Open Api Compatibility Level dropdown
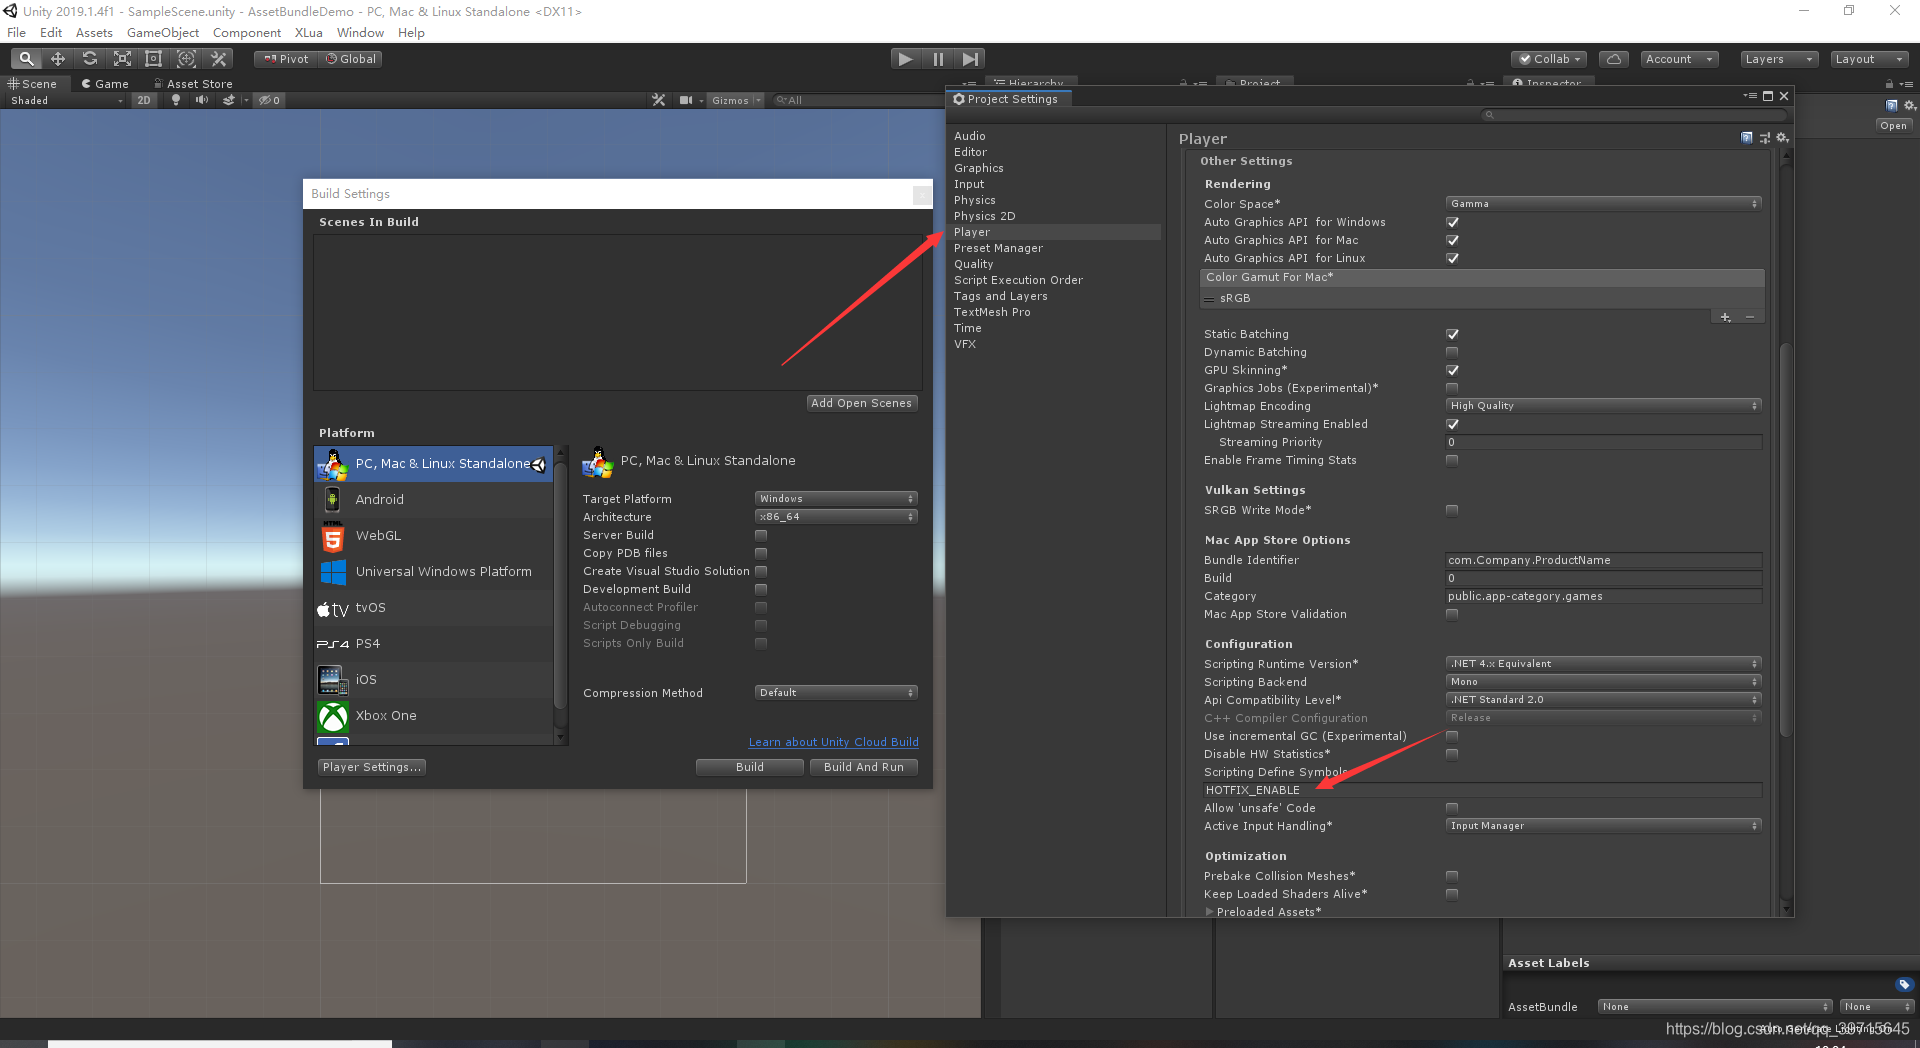This screenshot has height=1048, width=1920. [1603, 700]
